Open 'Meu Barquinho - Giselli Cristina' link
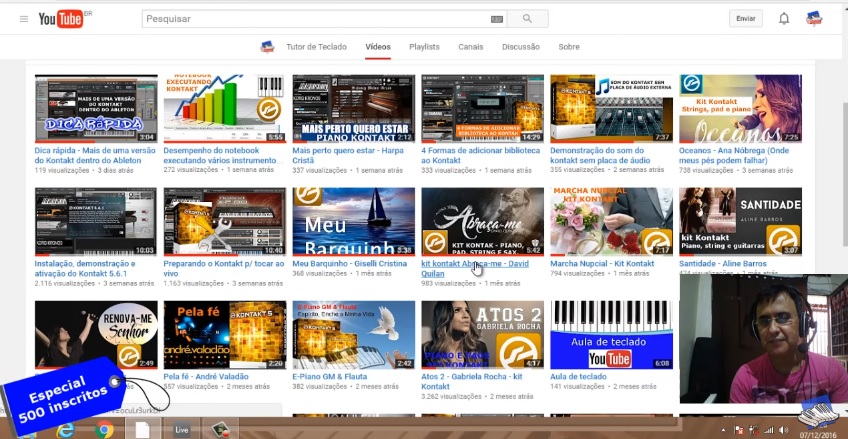848x439 pixels. (349, 264)
